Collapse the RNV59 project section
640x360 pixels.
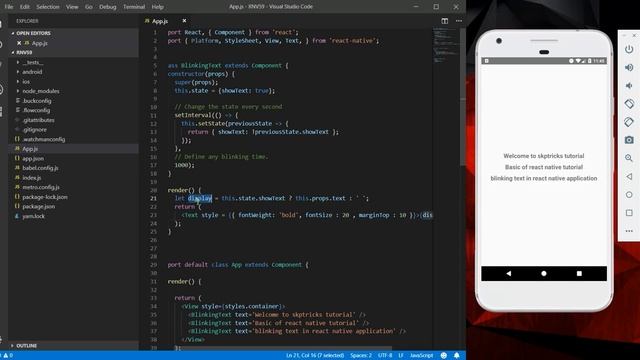click(x=24, y=52)
